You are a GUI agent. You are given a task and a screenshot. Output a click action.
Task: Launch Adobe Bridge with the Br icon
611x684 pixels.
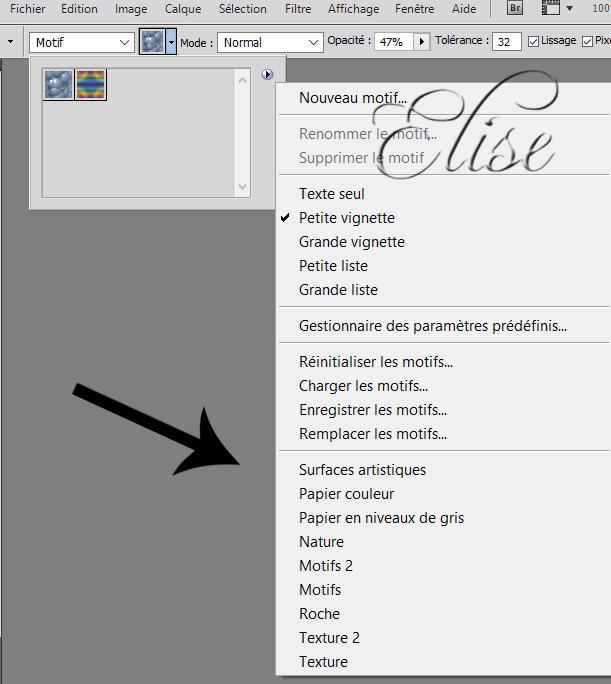pos(515,8)
